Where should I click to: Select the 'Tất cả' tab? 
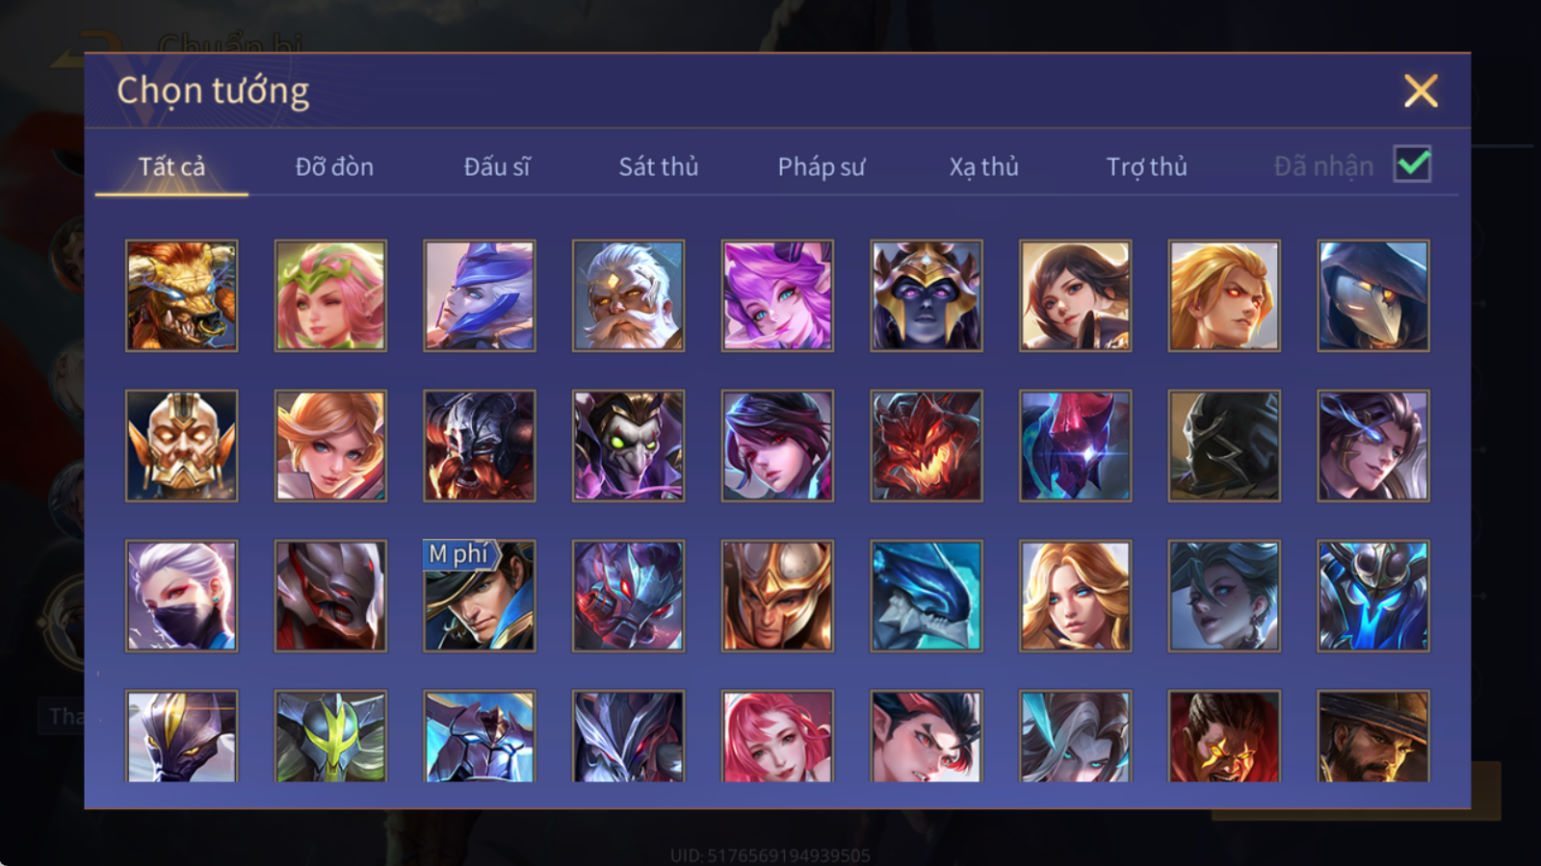[x=172, y=167]
